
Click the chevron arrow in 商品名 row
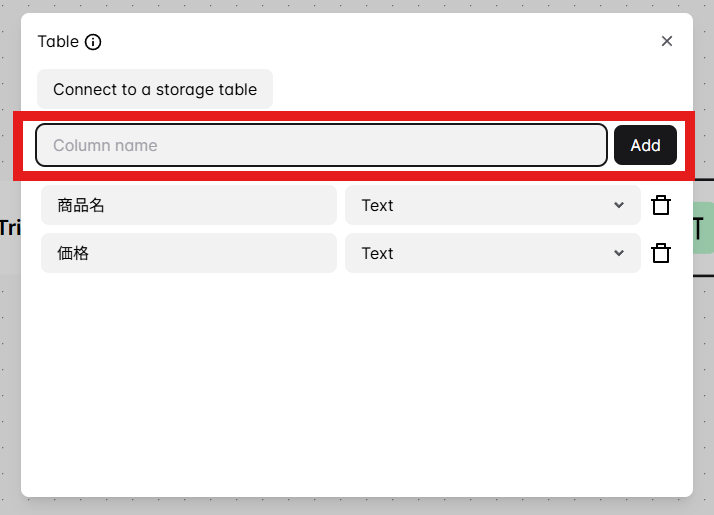619,205
